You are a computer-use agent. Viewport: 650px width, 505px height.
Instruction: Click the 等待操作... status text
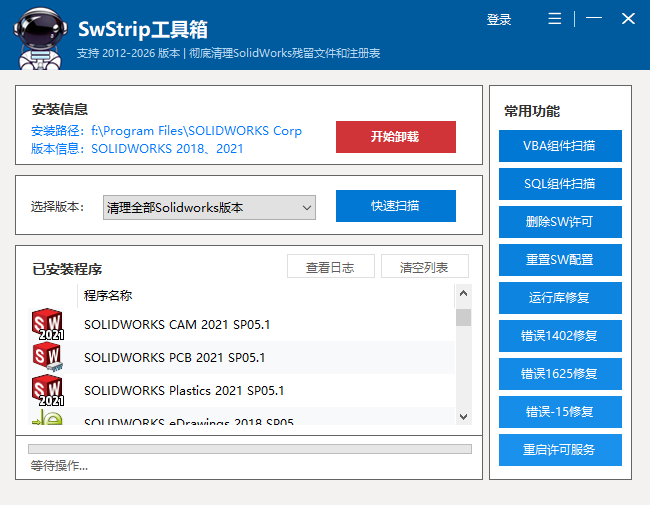point(59,466)
